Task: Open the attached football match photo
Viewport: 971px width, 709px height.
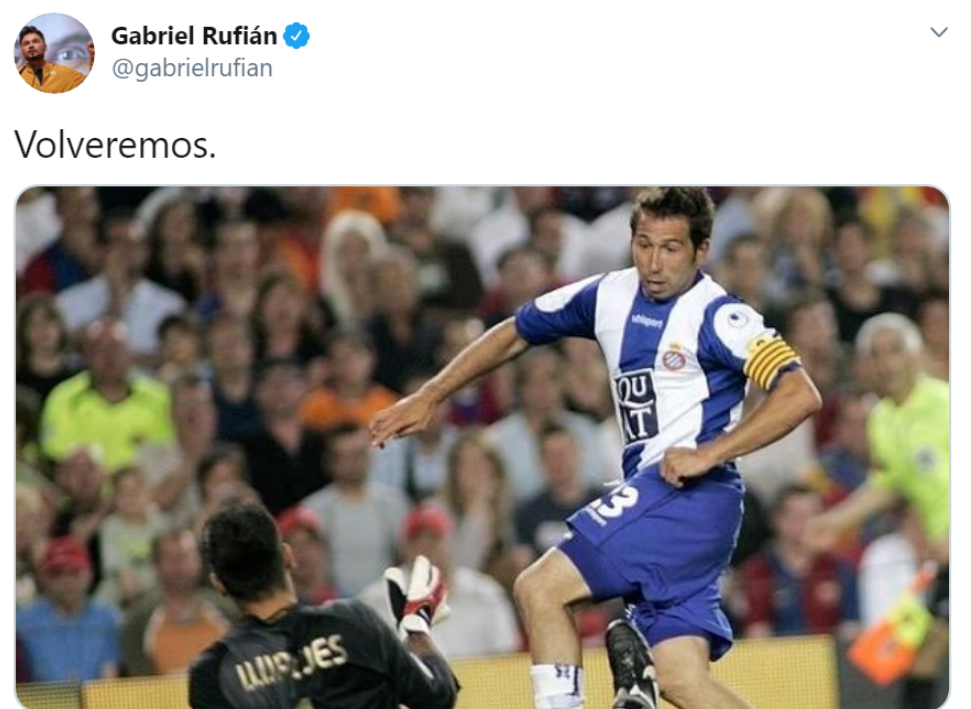Action: point(482,447)
